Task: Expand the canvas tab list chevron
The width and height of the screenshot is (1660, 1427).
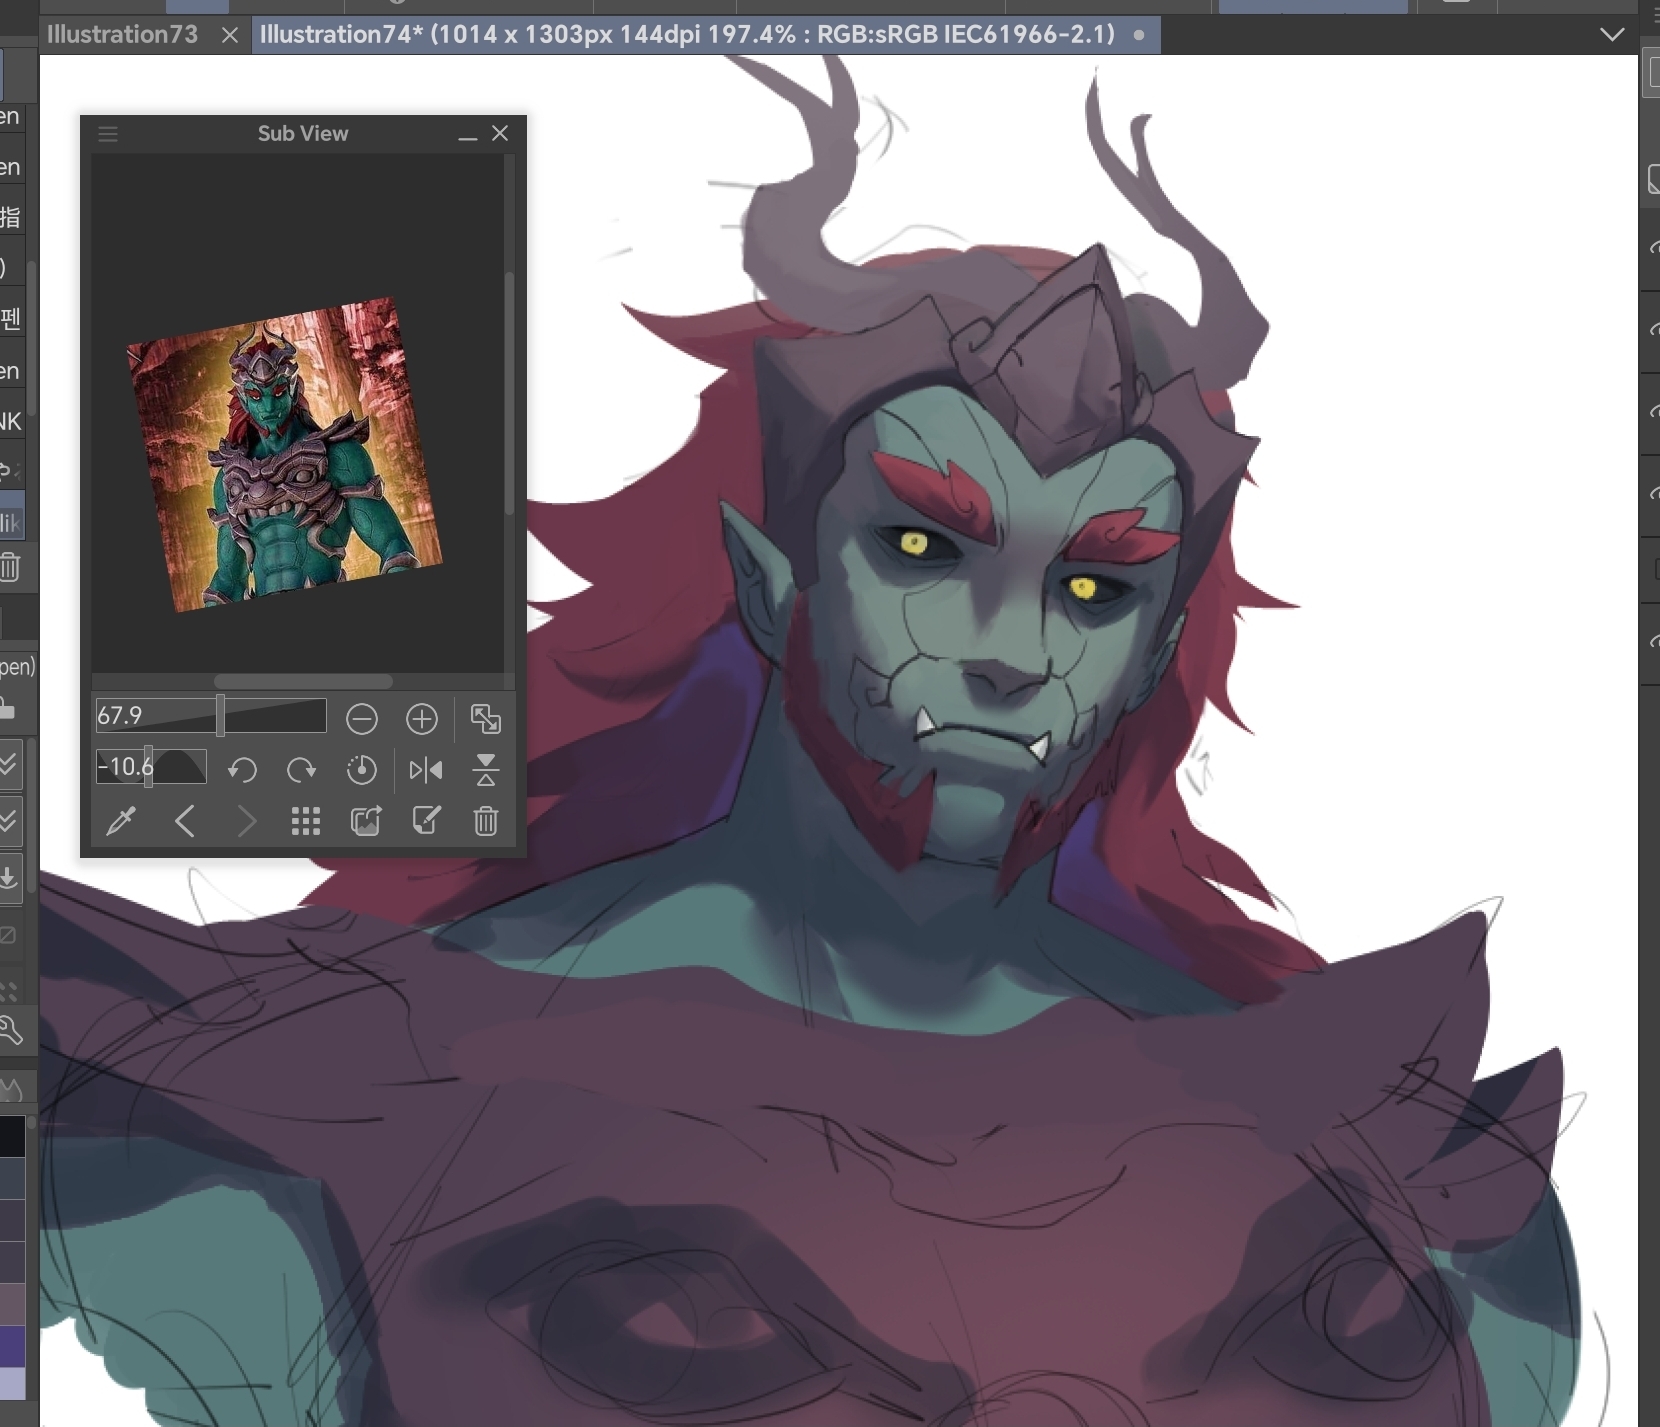Action: [1612, 35]
